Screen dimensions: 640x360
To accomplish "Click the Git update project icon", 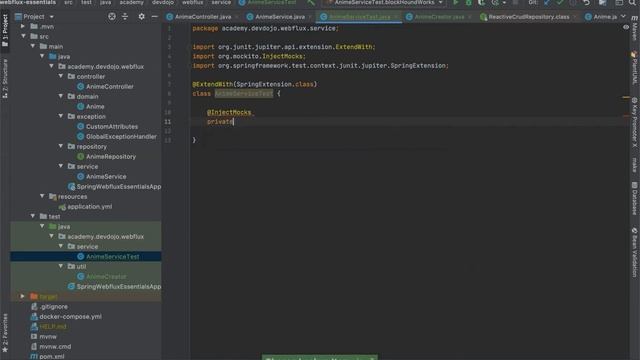I will pyautogui.click(x=547, y=3).
